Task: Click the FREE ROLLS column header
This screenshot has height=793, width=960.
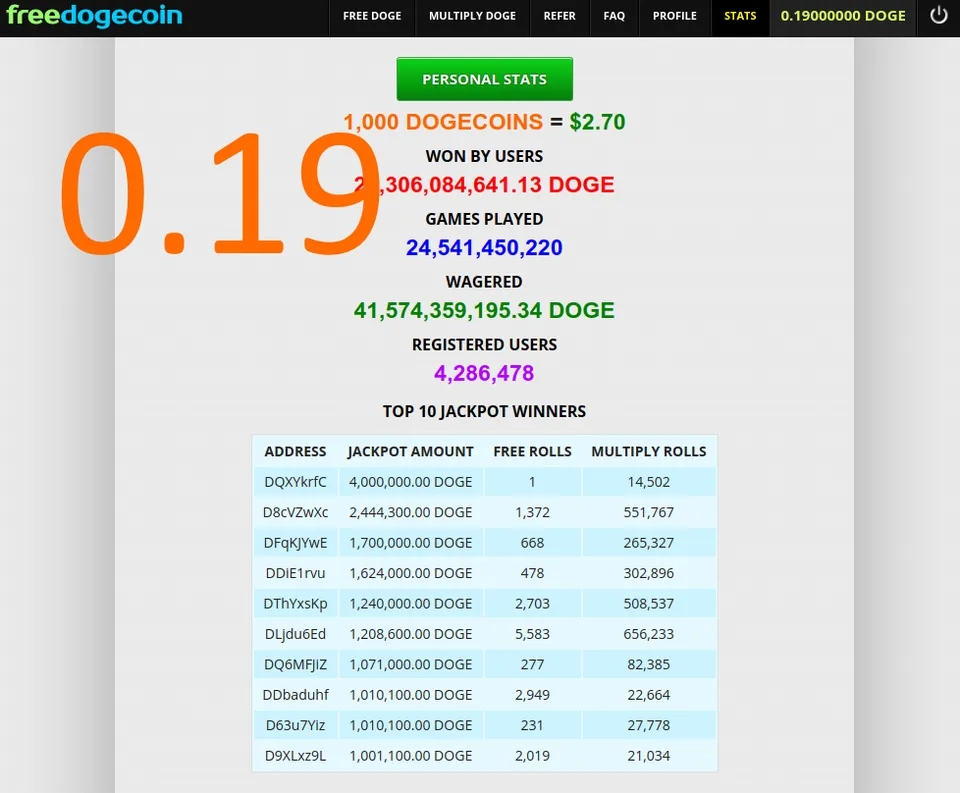Action: click(533, 452)
